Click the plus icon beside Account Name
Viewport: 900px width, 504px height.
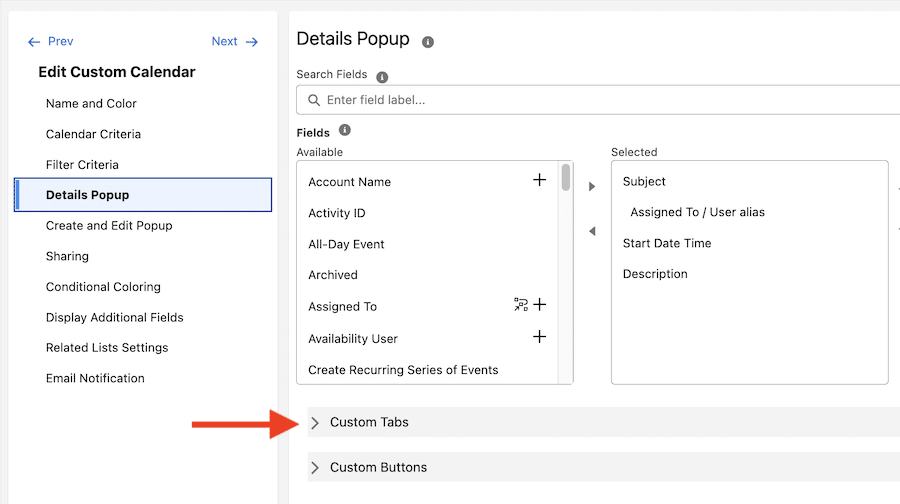[539, 180]
